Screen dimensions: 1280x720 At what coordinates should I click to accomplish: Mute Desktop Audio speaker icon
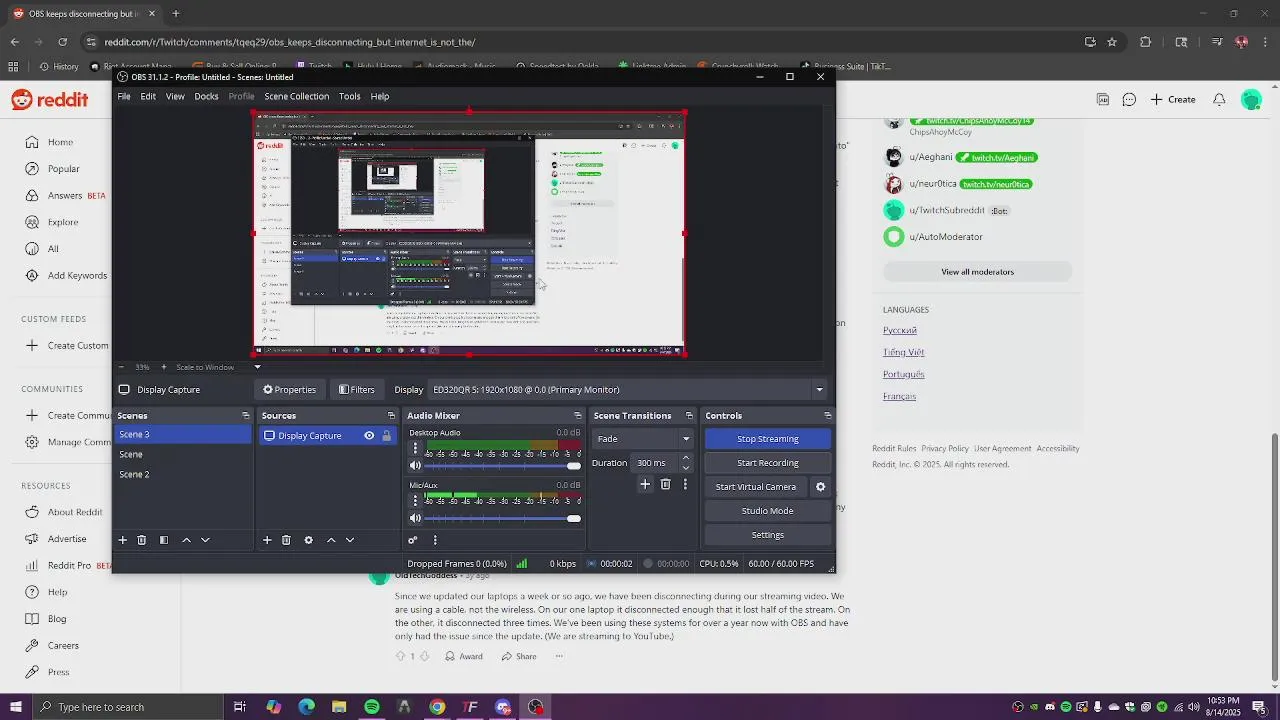click(x=415, y=466)
